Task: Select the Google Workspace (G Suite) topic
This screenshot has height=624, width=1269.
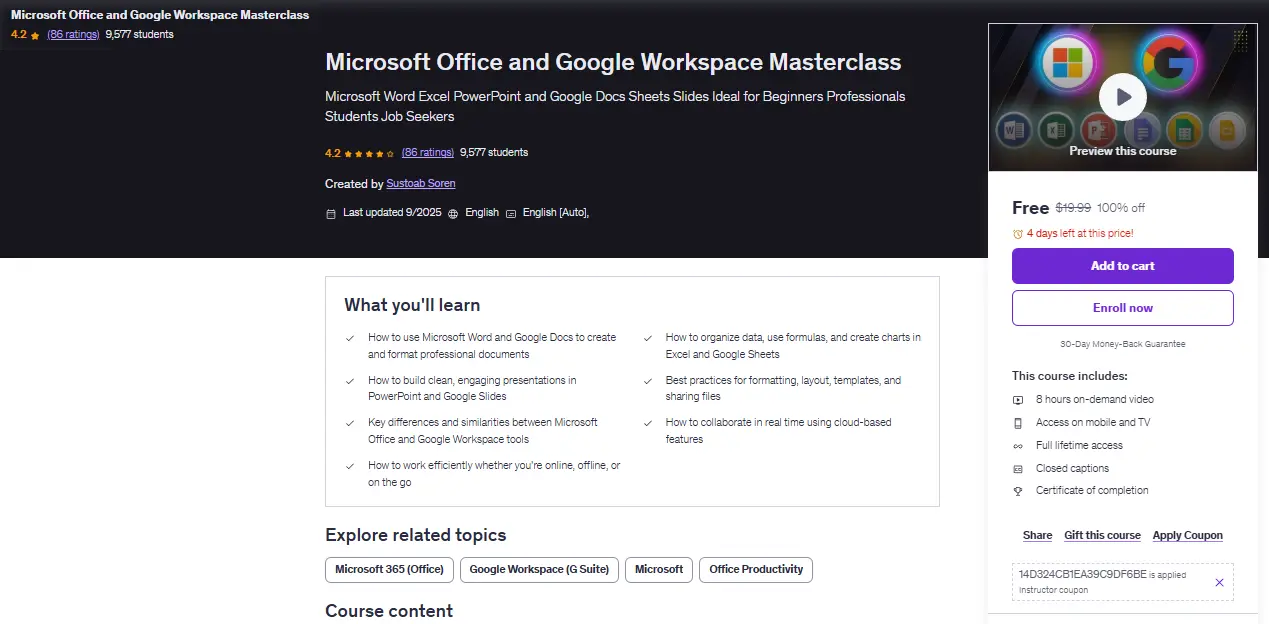Action: pyautogui.click(x=539, y=570)
